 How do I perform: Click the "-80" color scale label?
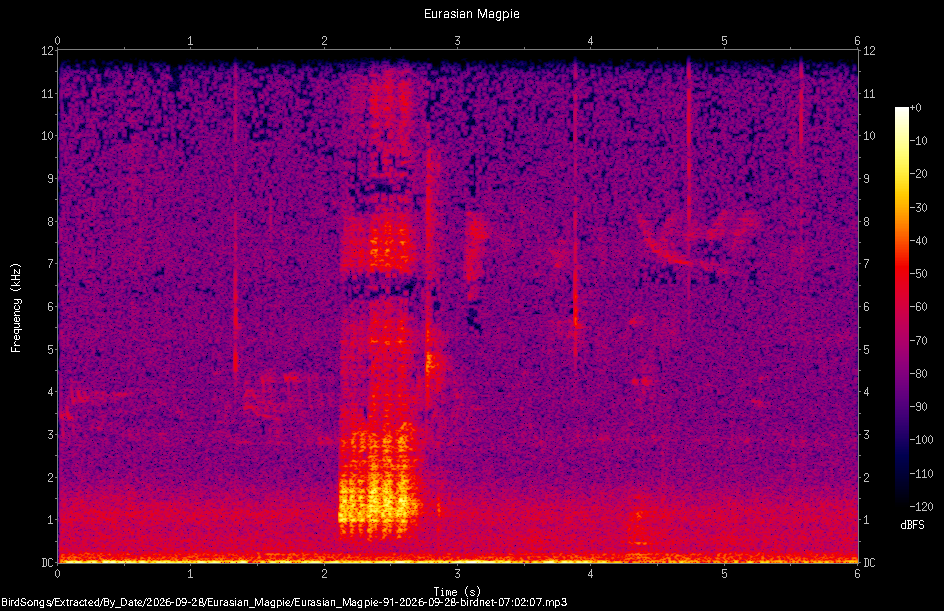pyautogui.click(x=918, y=374)
